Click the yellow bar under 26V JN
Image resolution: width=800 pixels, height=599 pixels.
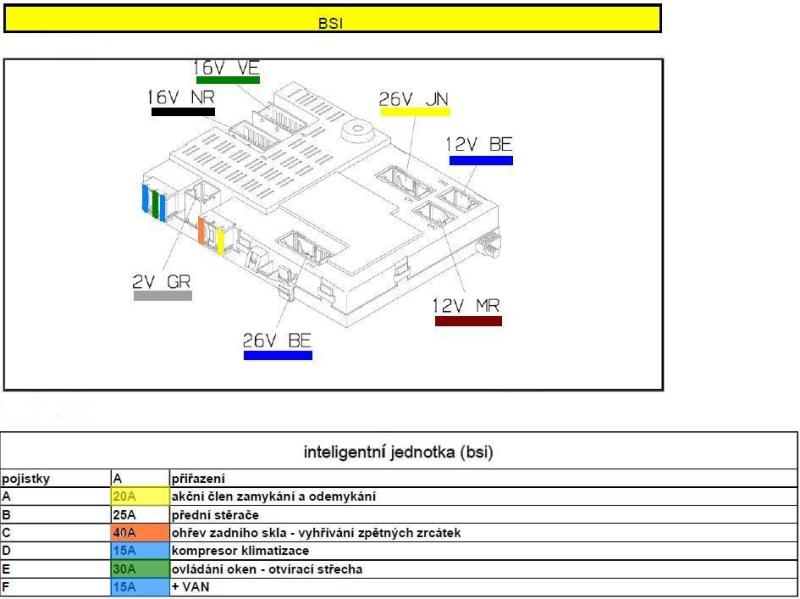(412, 112)
